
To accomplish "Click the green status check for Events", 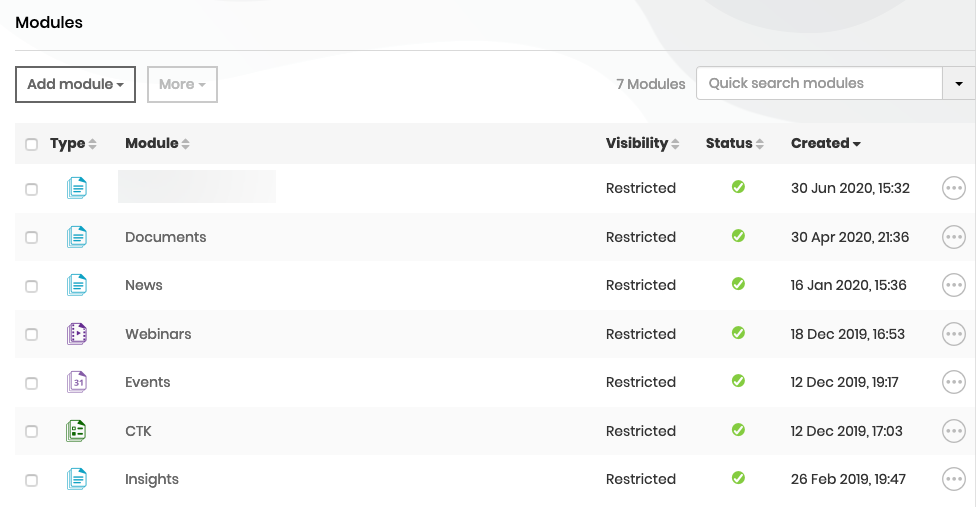I will [x=738, y=381].
